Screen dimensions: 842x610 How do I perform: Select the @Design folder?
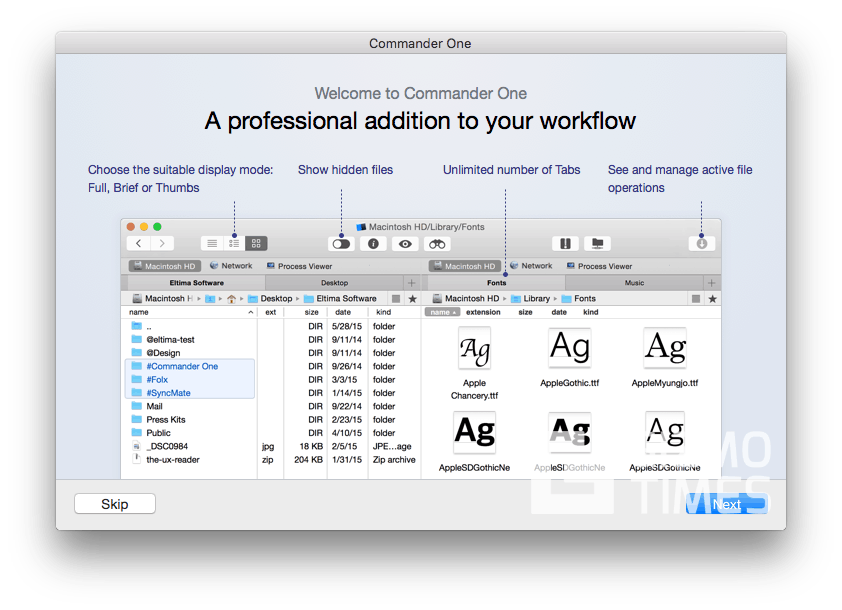273,353
